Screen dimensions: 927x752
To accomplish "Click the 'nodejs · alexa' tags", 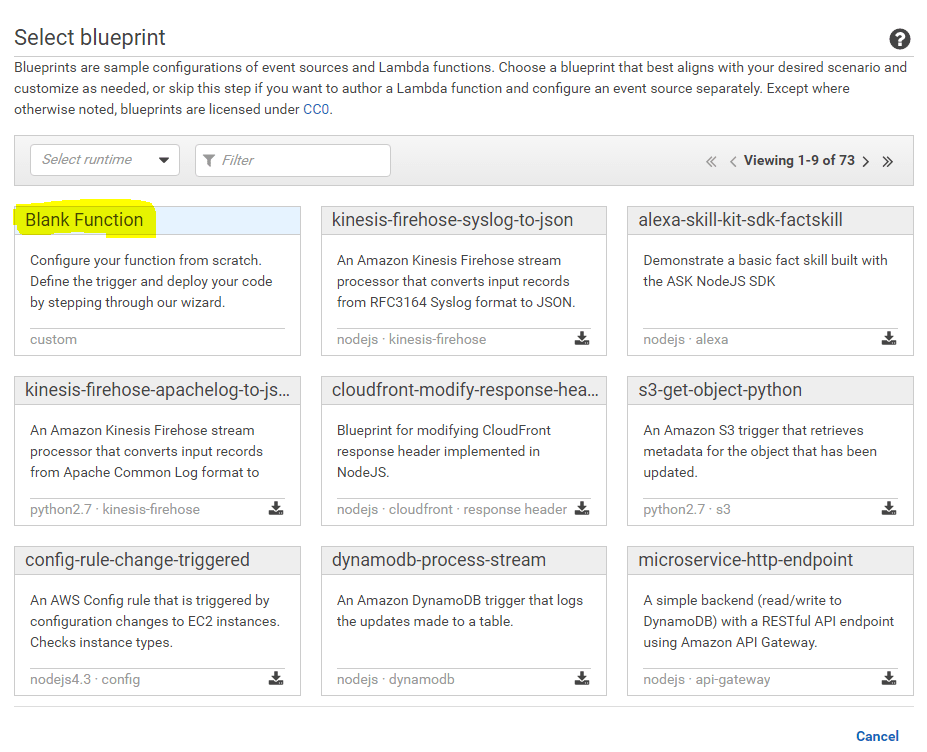I will [686, 339].
